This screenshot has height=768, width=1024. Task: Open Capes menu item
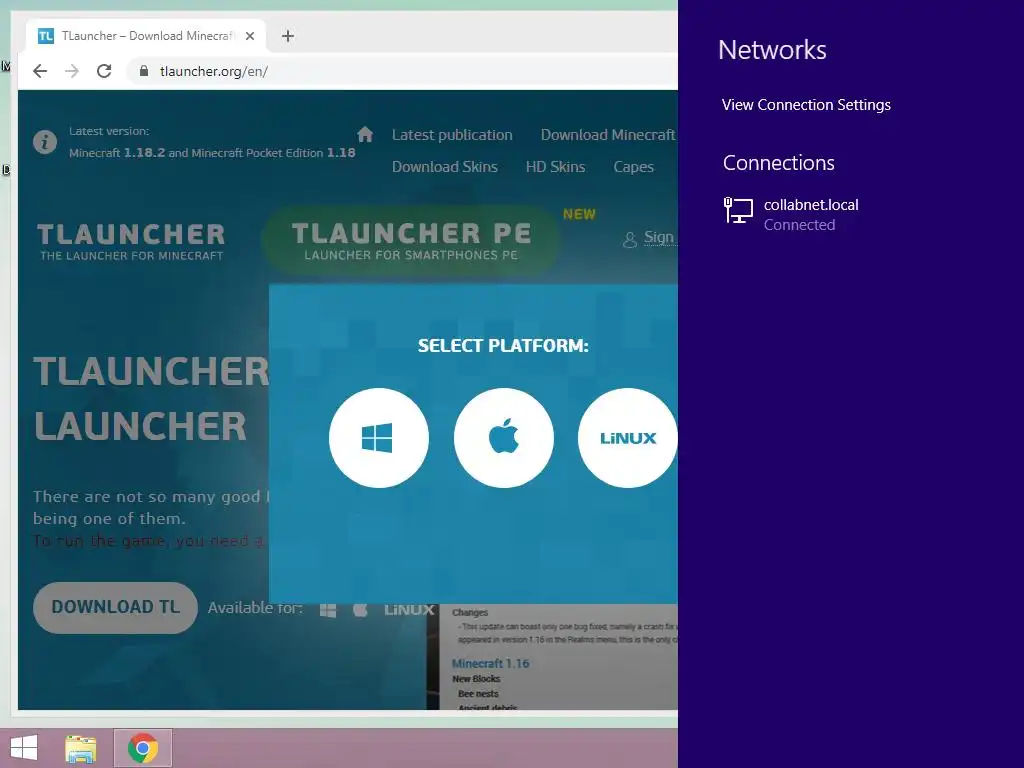tap(633, 167)
